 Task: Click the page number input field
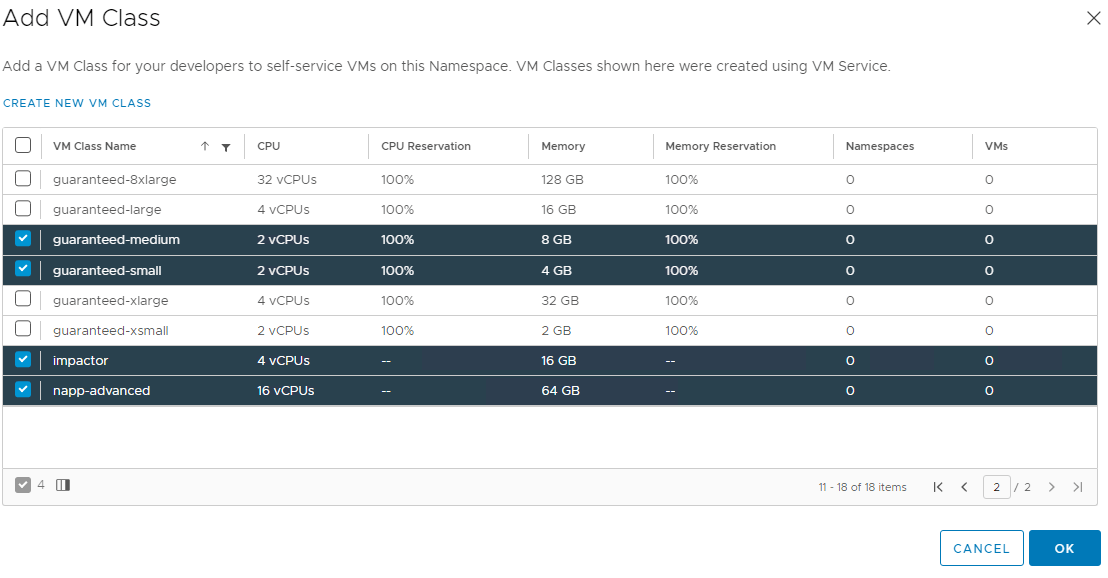(996, 487)
